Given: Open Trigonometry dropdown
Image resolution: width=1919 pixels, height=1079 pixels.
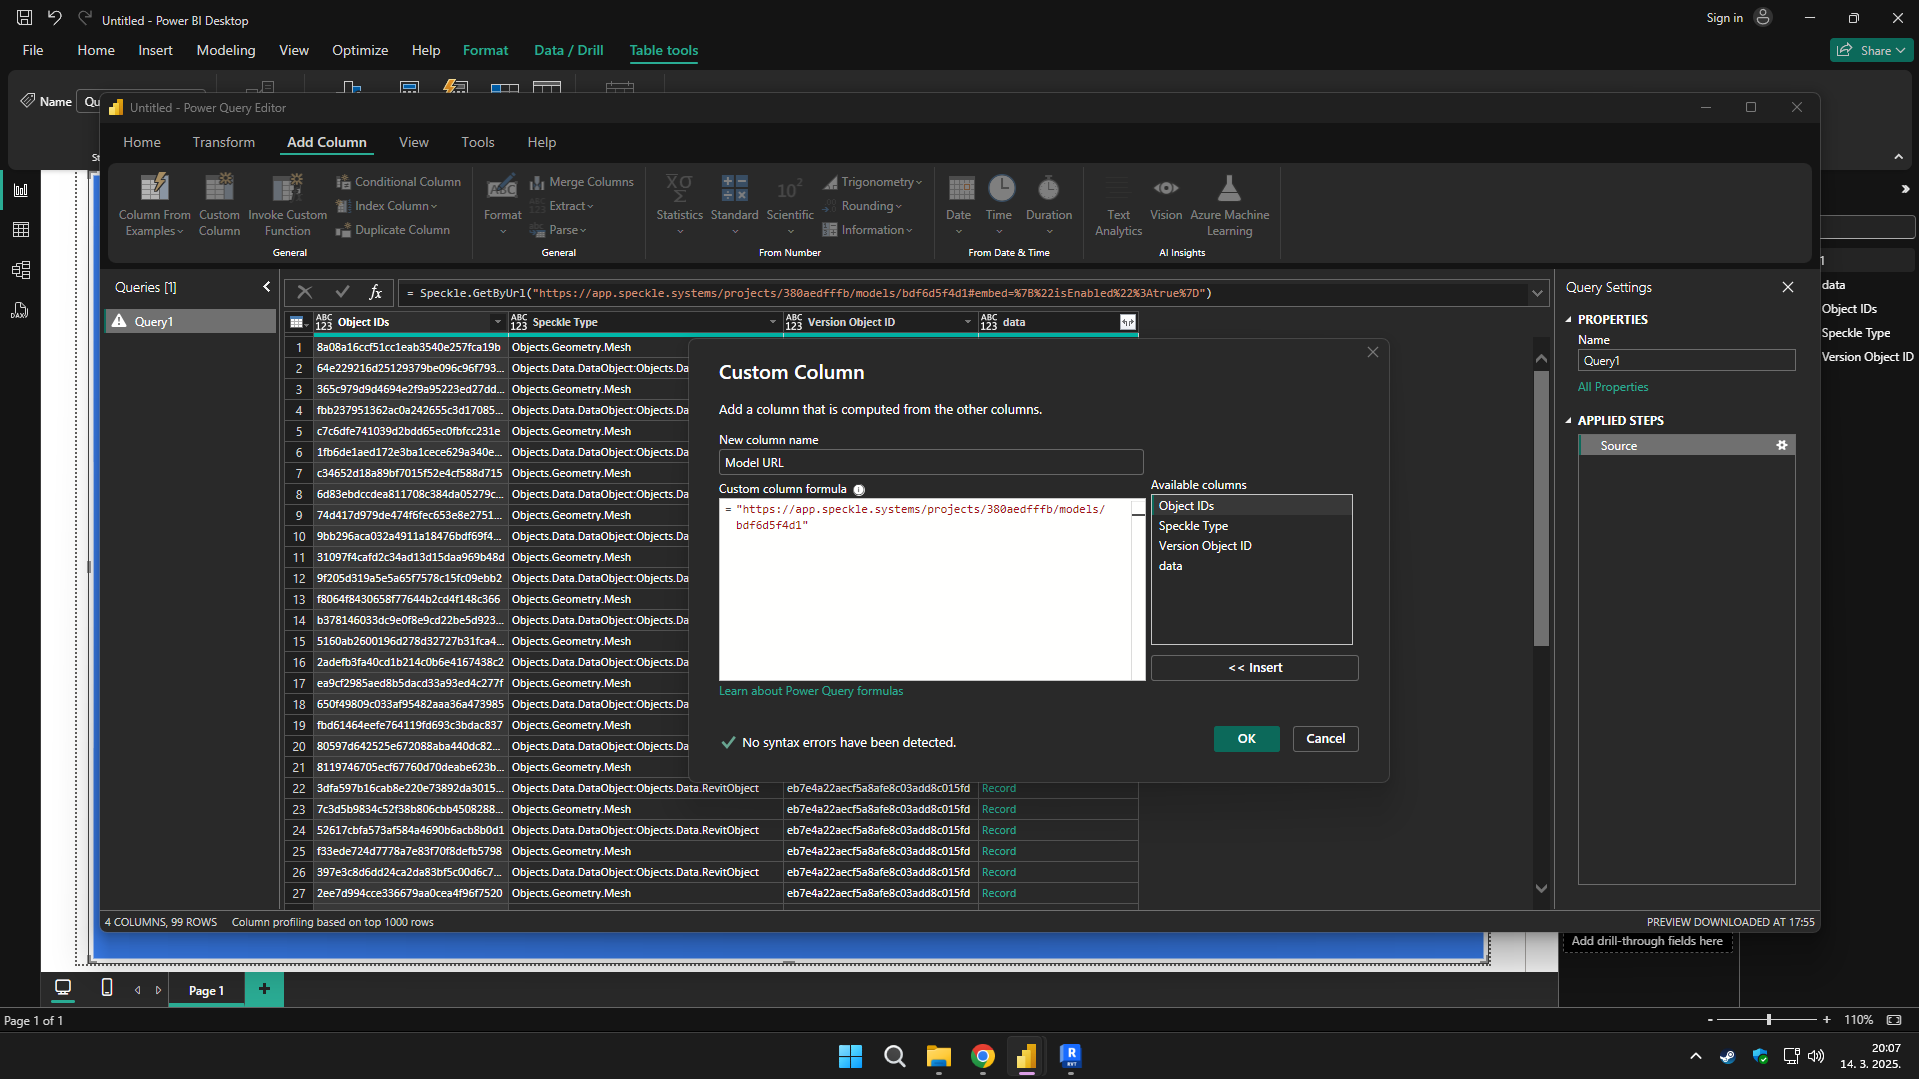Looking at the screenshot, I should (x=872, y=182).
